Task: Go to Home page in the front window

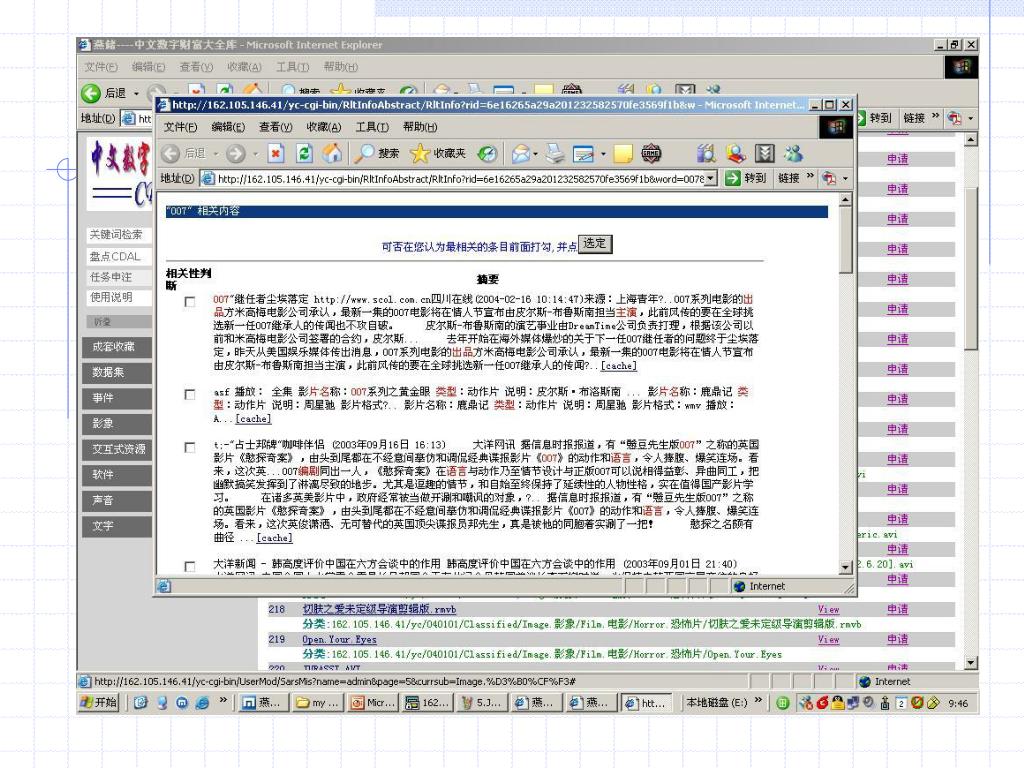Action: pyautogui.click(x=332, y=153)
